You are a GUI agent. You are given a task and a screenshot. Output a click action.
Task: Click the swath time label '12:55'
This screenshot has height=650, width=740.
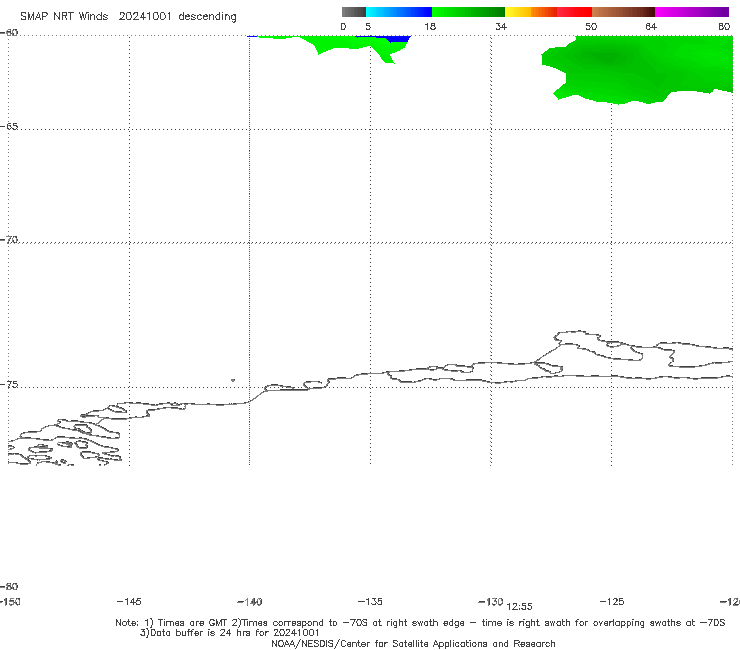[519, 607]
